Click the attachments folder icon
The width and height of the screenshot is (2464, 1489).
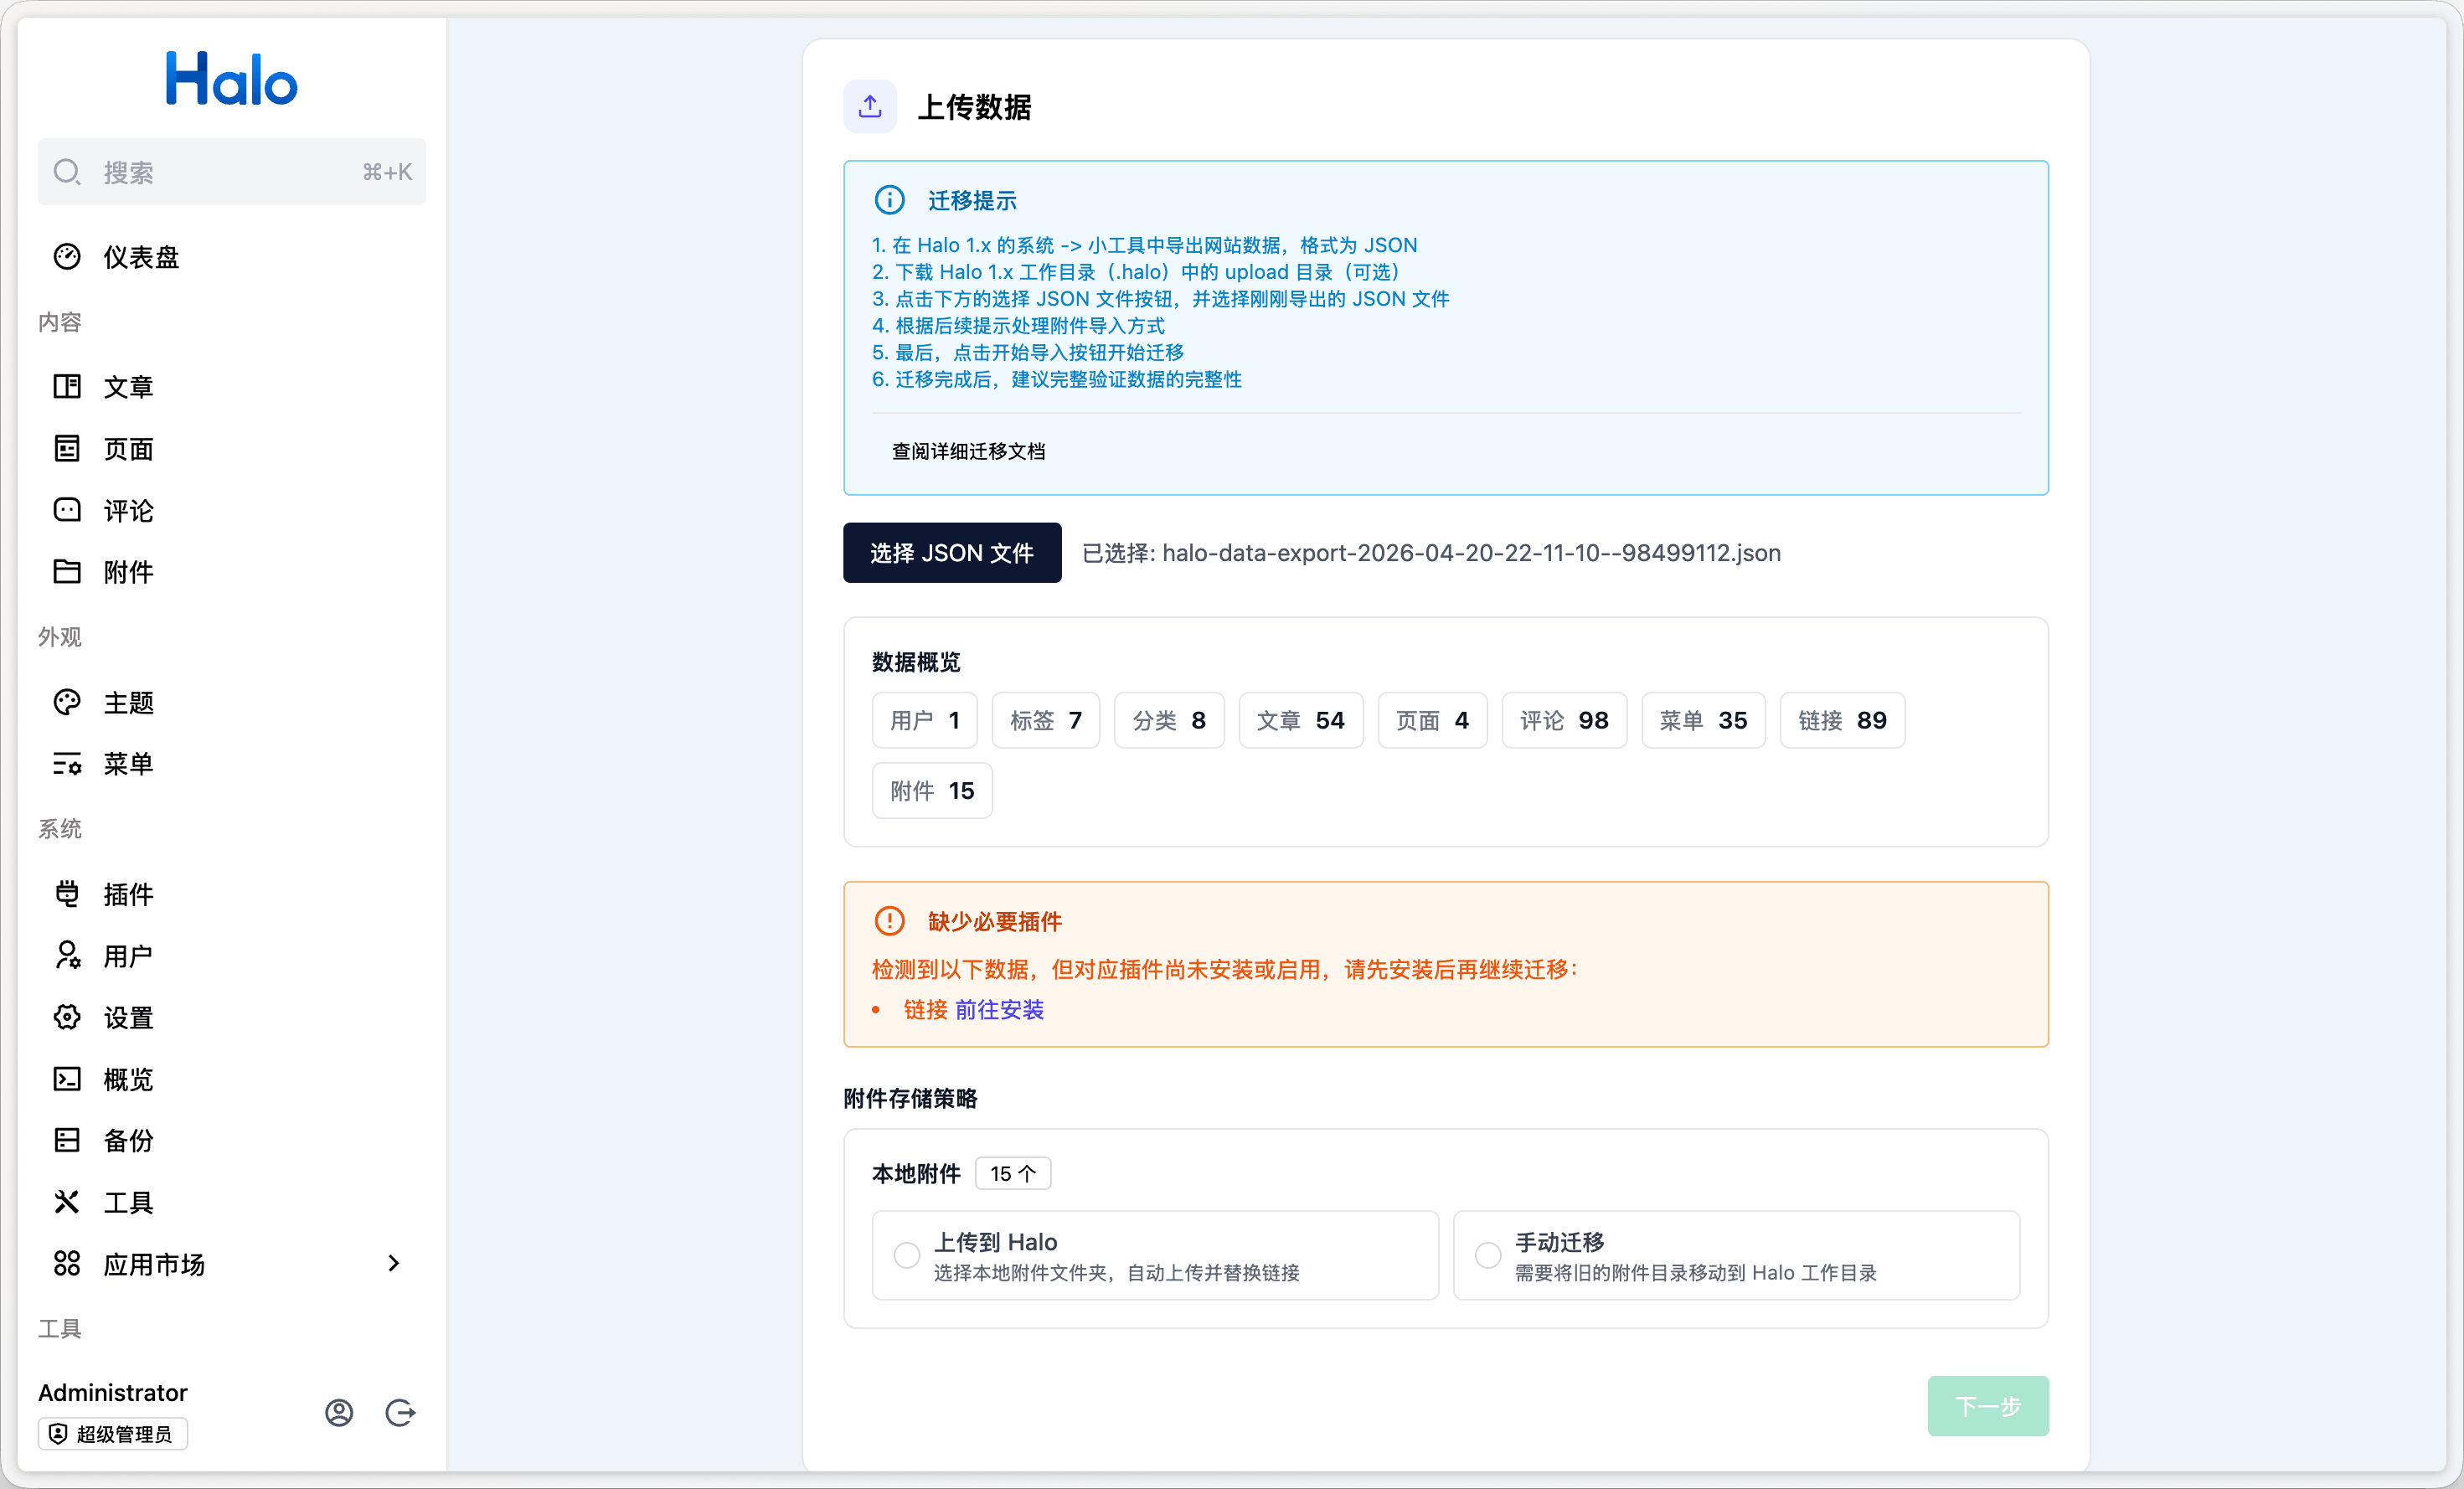(x=67, y=572)
